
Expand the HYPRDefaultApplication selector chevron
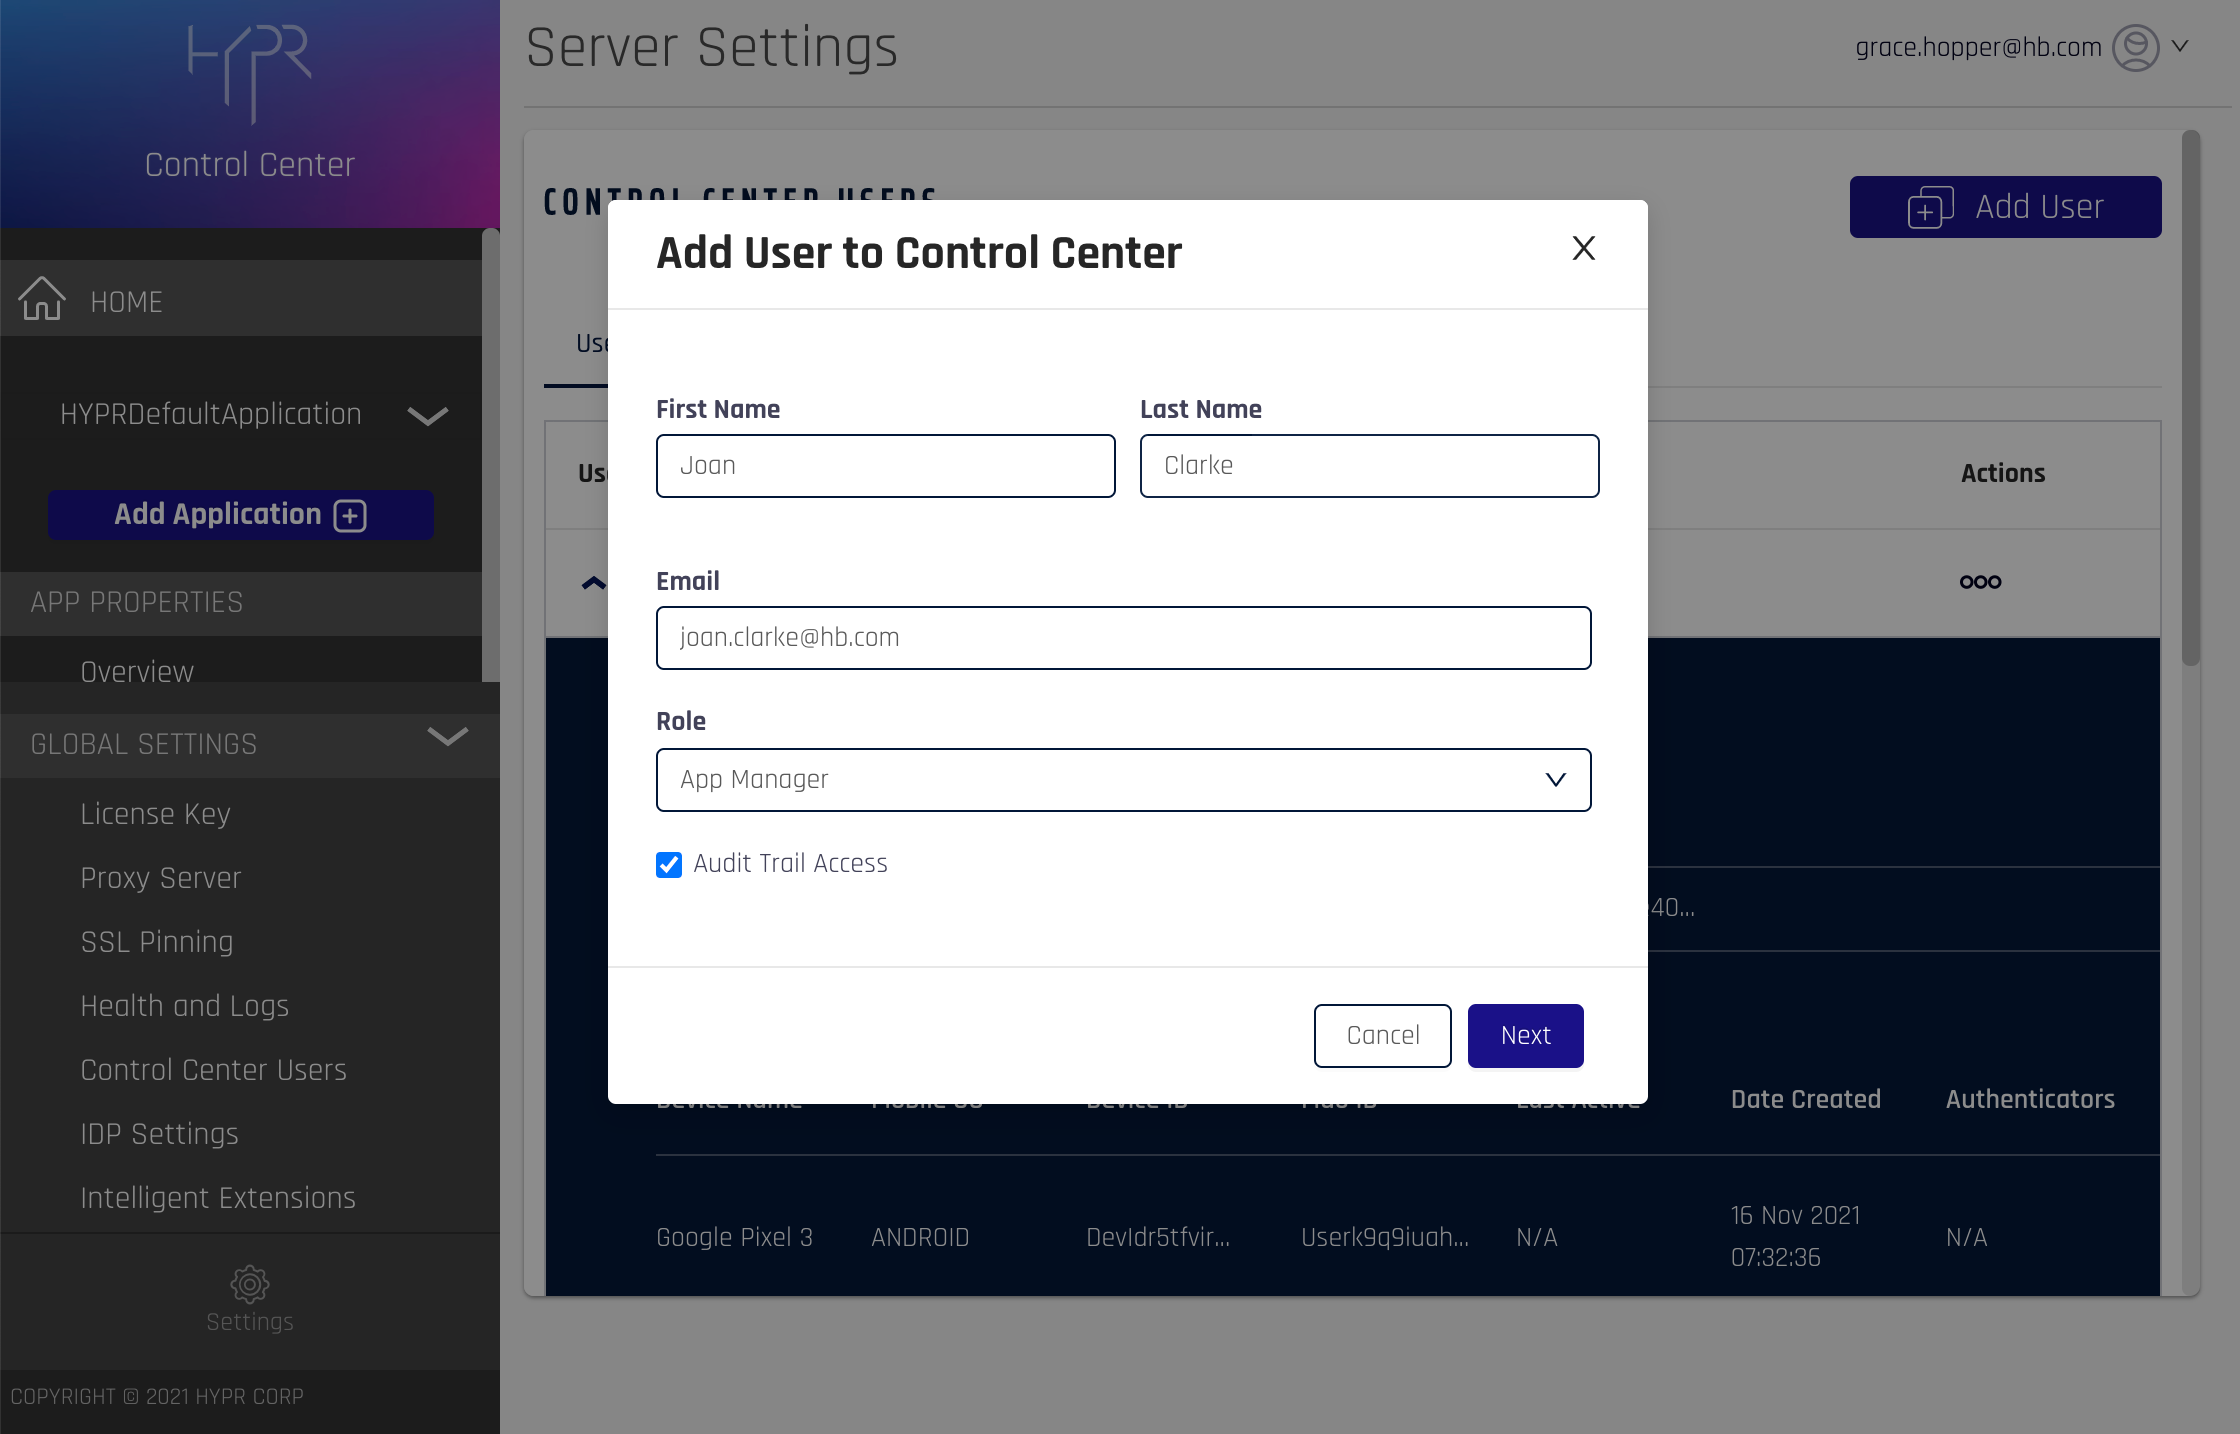428,416
